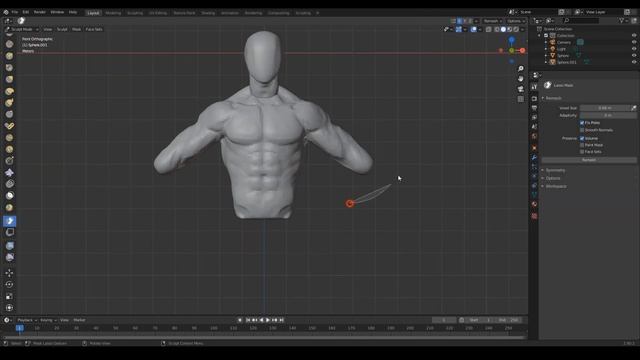Open the Options dropdown in viewport header
Screen dimensions: 640x360
516,21
